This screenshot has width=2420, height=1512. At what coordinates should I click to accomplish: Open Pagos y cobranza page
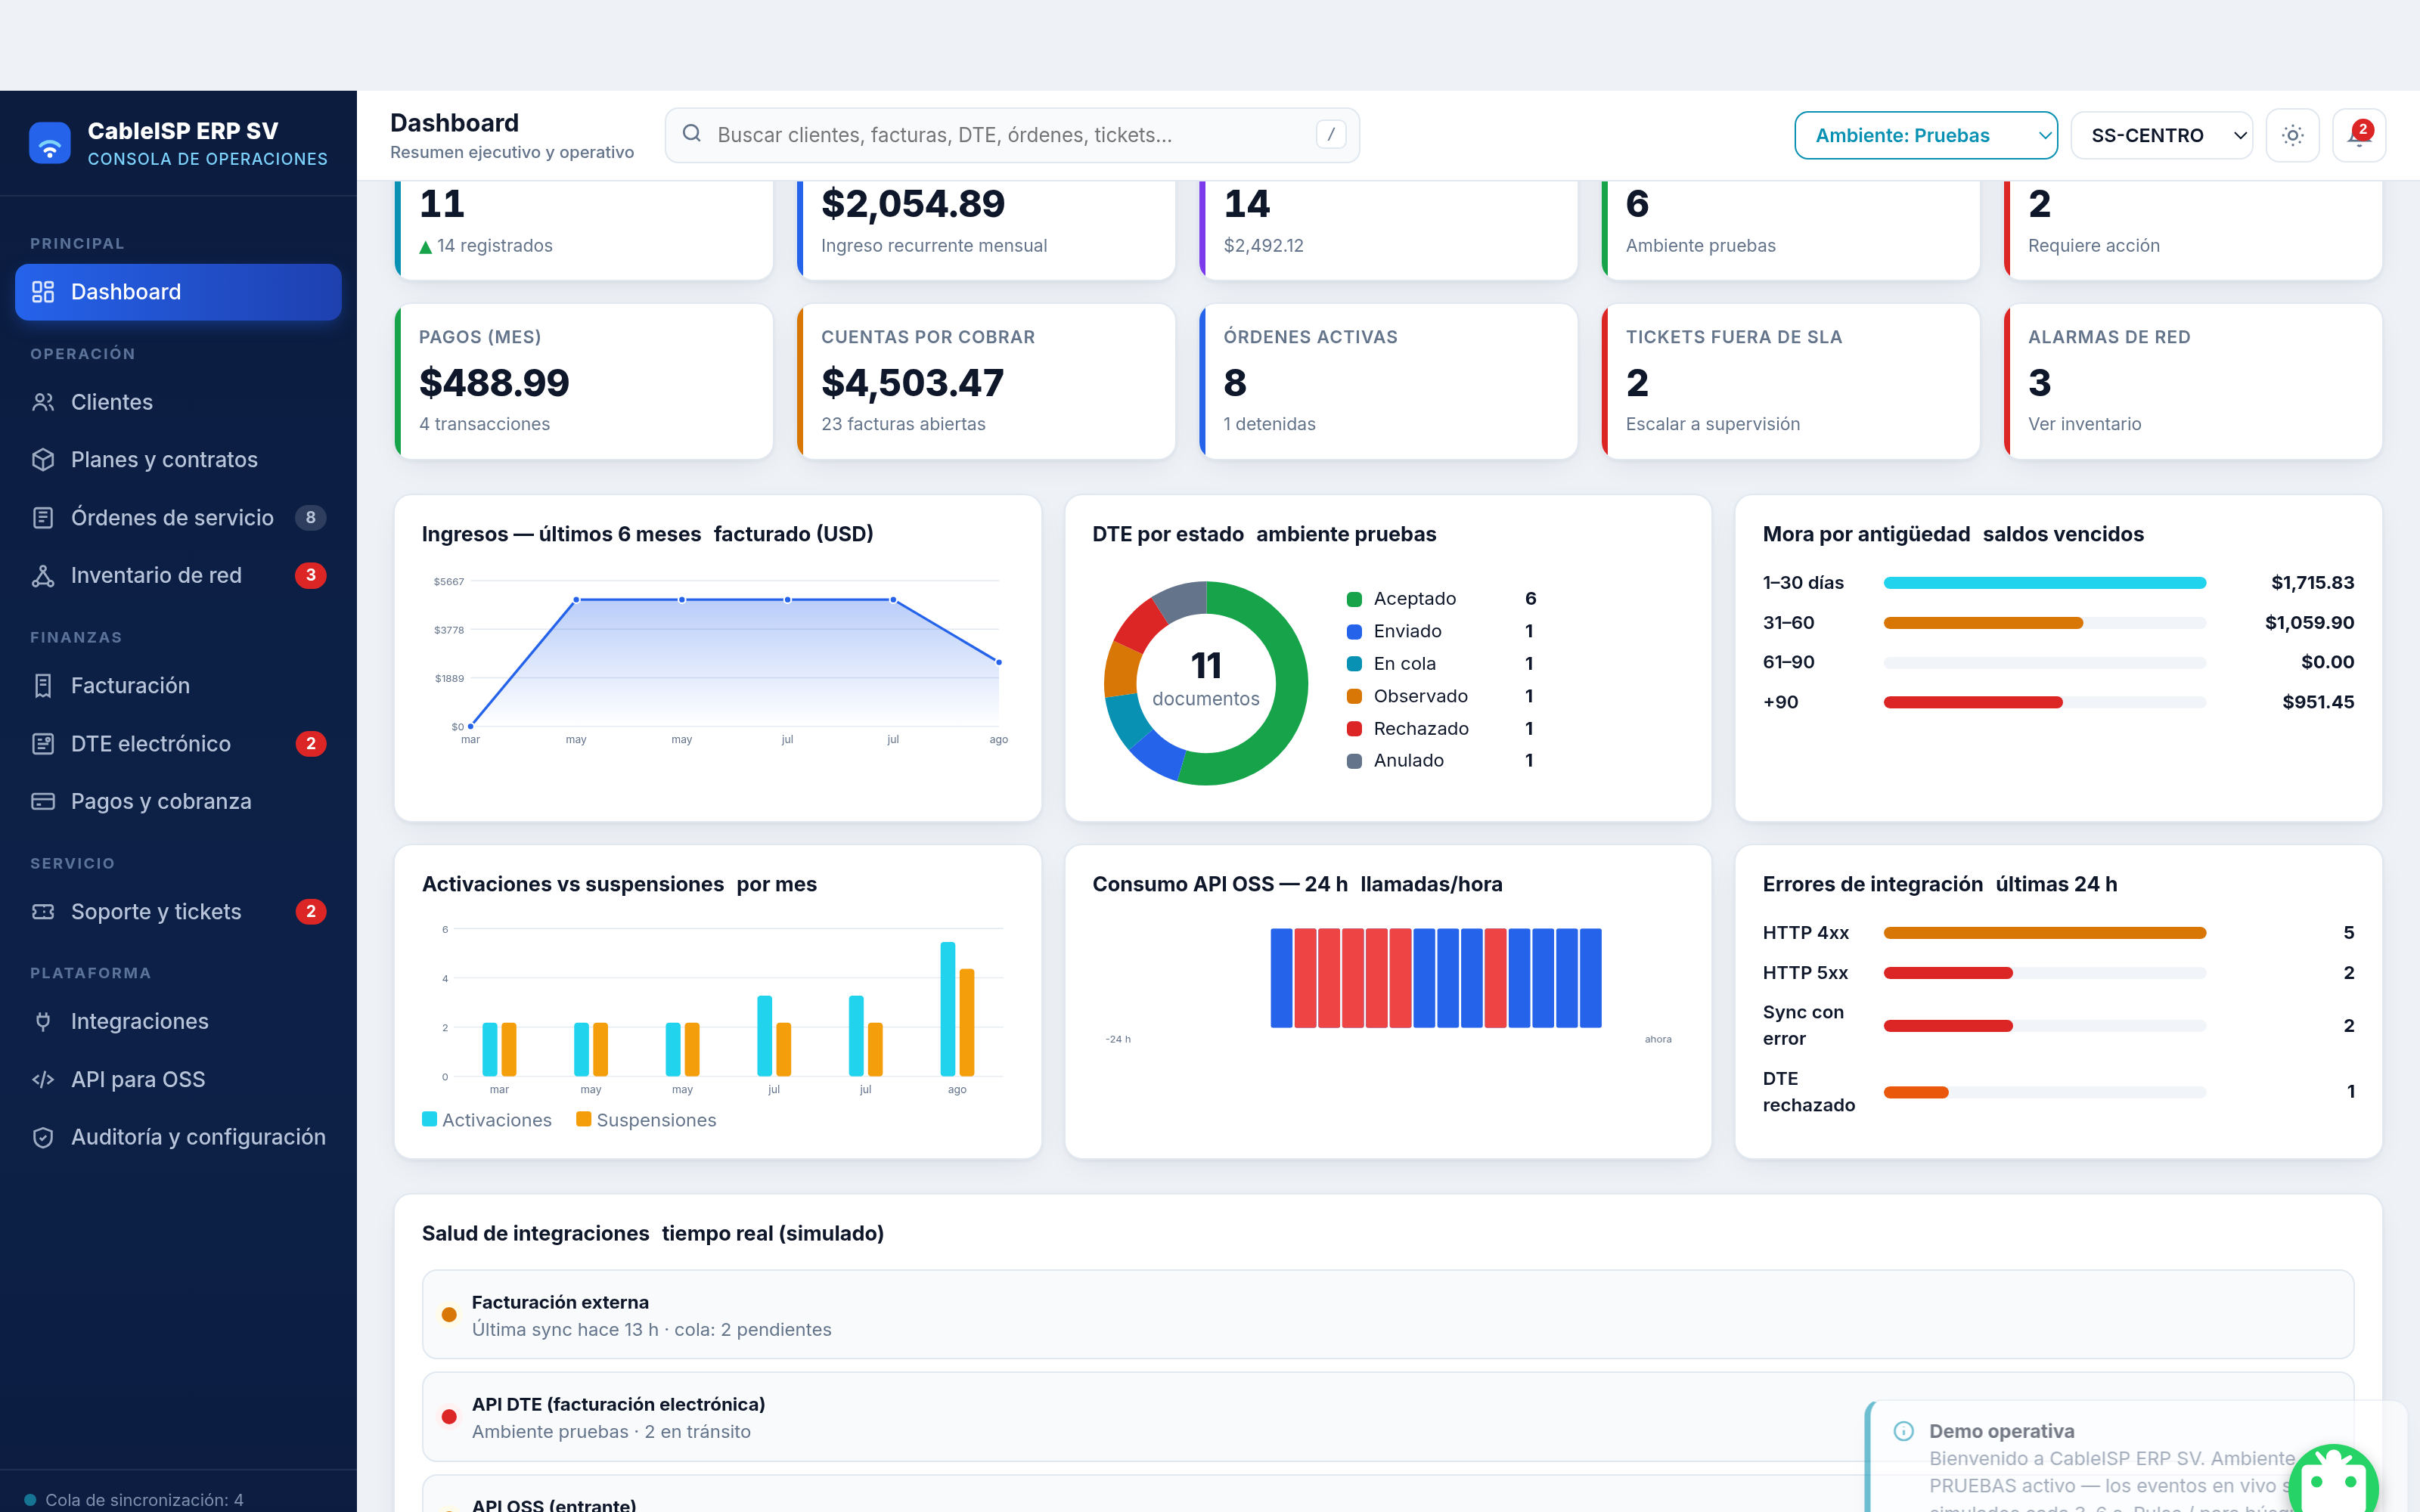click(x=178, y=802)
